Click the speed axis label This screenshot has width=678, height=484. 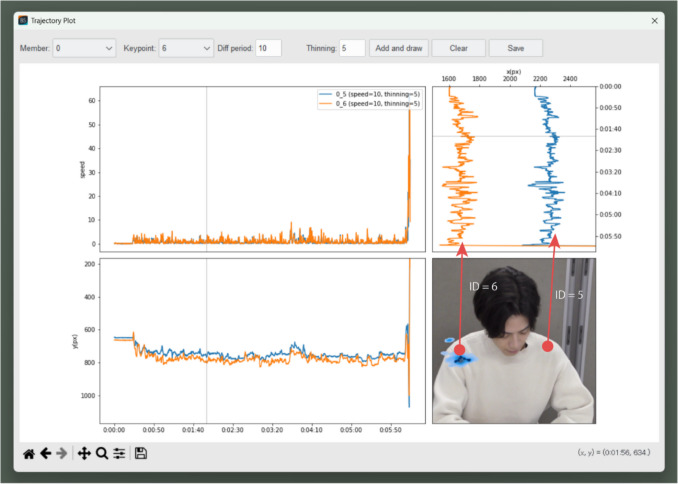pos(82,170)
